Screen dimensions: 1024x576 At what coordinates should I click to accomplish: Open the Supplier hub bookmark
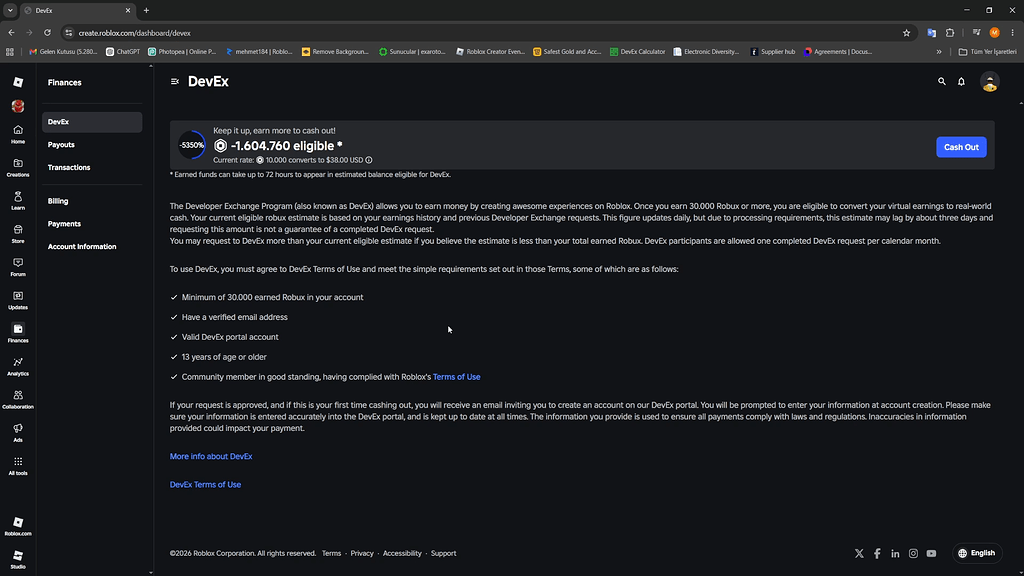[x=773, y=52]
